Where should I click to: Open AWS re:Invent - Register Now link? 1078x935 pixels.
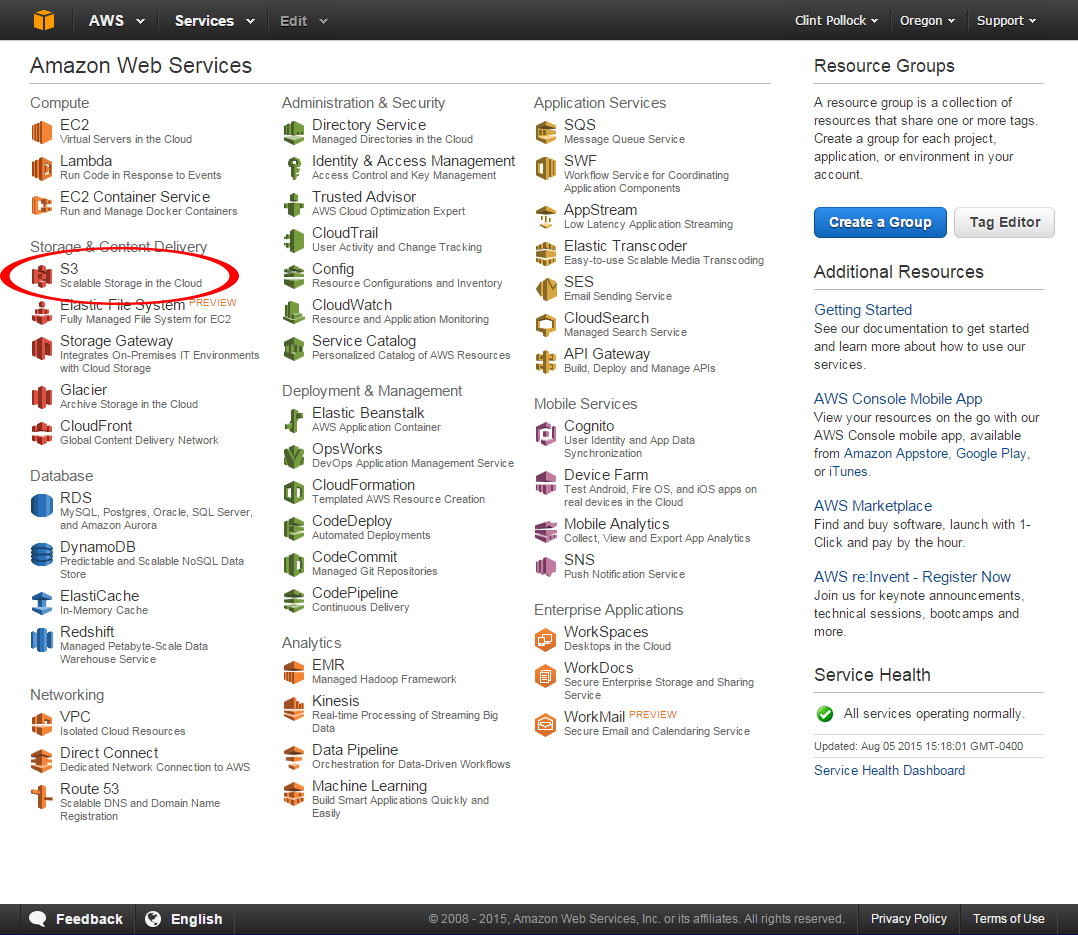(x=912, y=577)
